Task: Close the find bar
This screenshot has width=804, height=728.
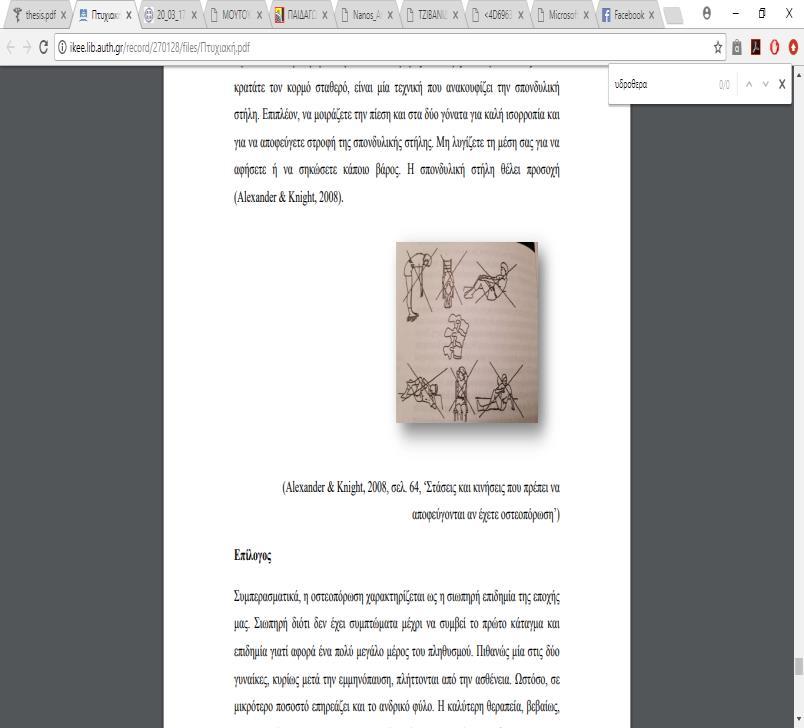Action: point(782,85)
